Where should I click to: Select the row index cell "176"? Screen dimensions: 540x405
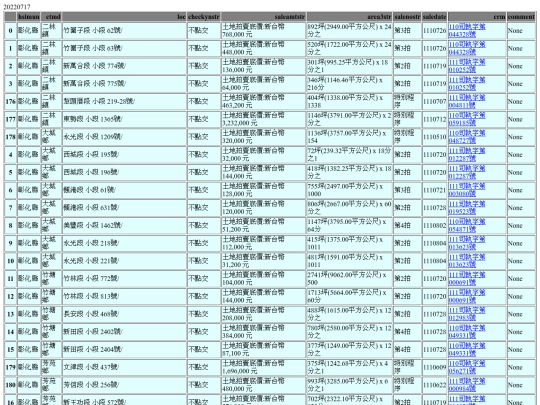click(10, 102)
